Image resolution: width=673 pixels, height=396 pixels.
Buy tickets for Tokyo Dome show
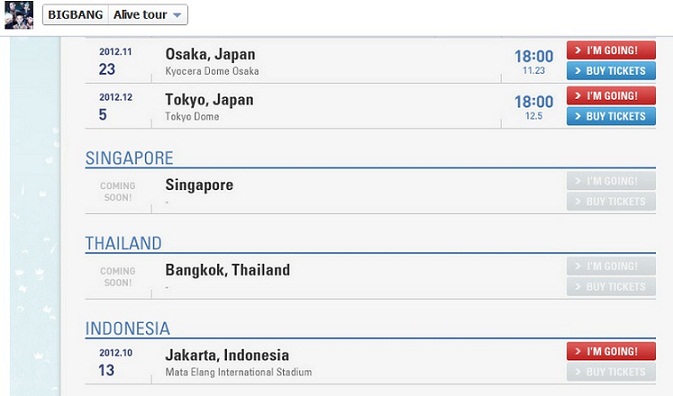[611, 116]
